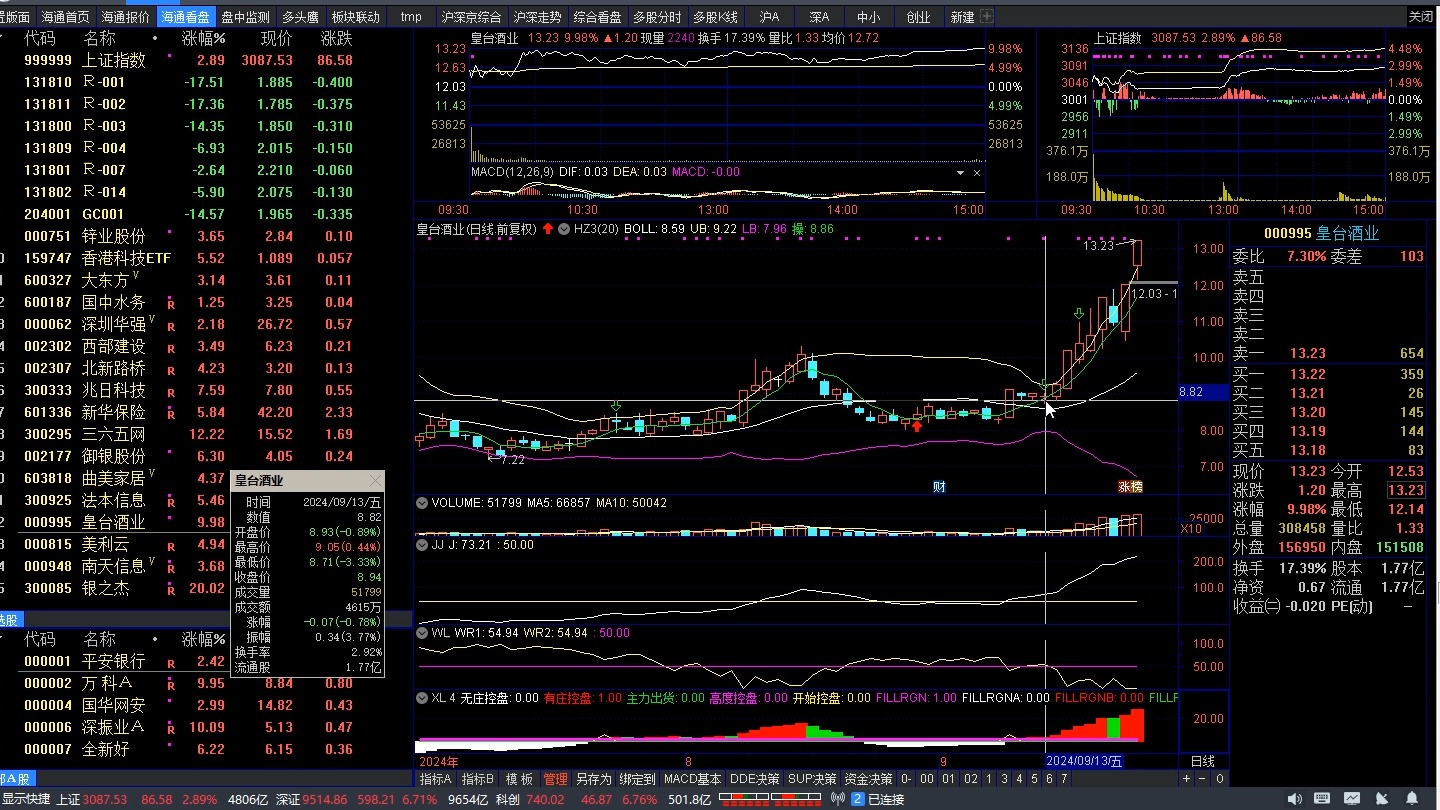Click the 指标A button
Image resolution: width=1440 pixels, height=810 pixels.
coord(436,779)
